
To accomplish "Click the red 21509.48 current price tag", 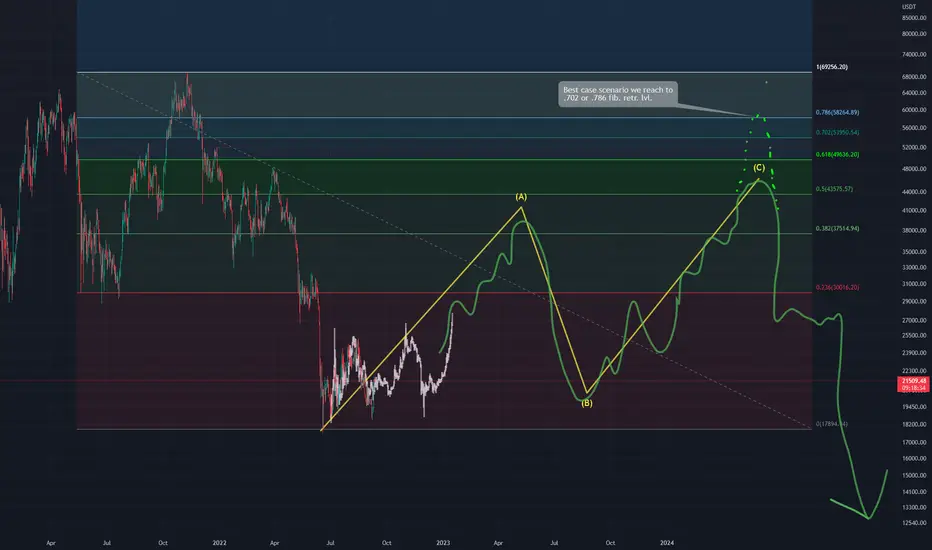I will point(914,384).
